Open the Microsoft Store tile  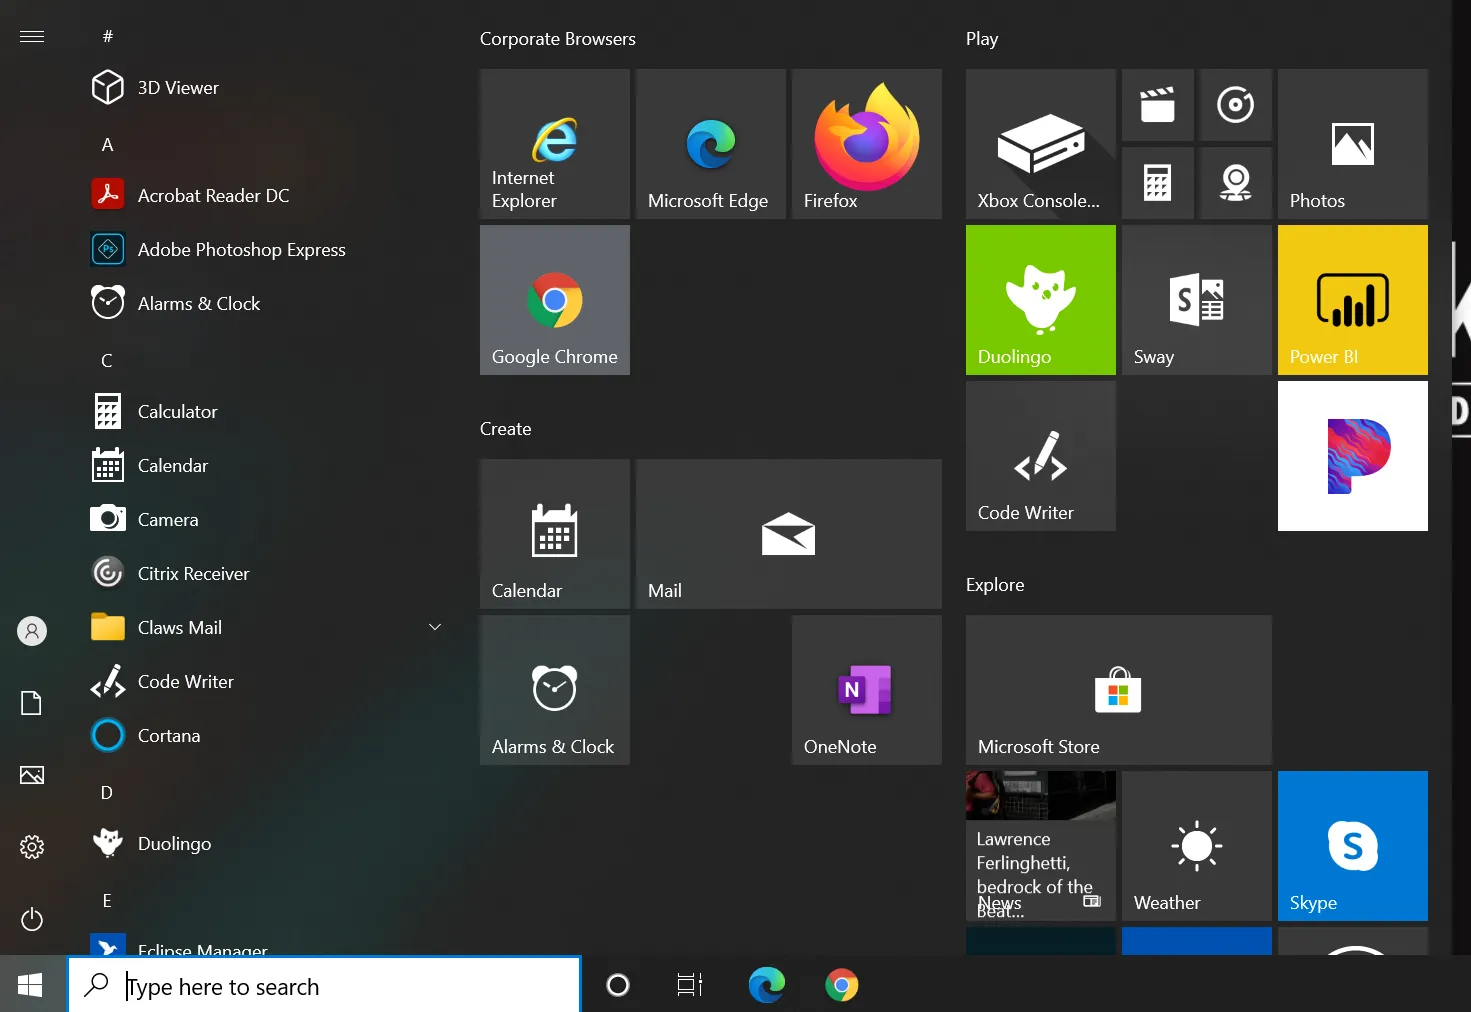pos(1119,690)
